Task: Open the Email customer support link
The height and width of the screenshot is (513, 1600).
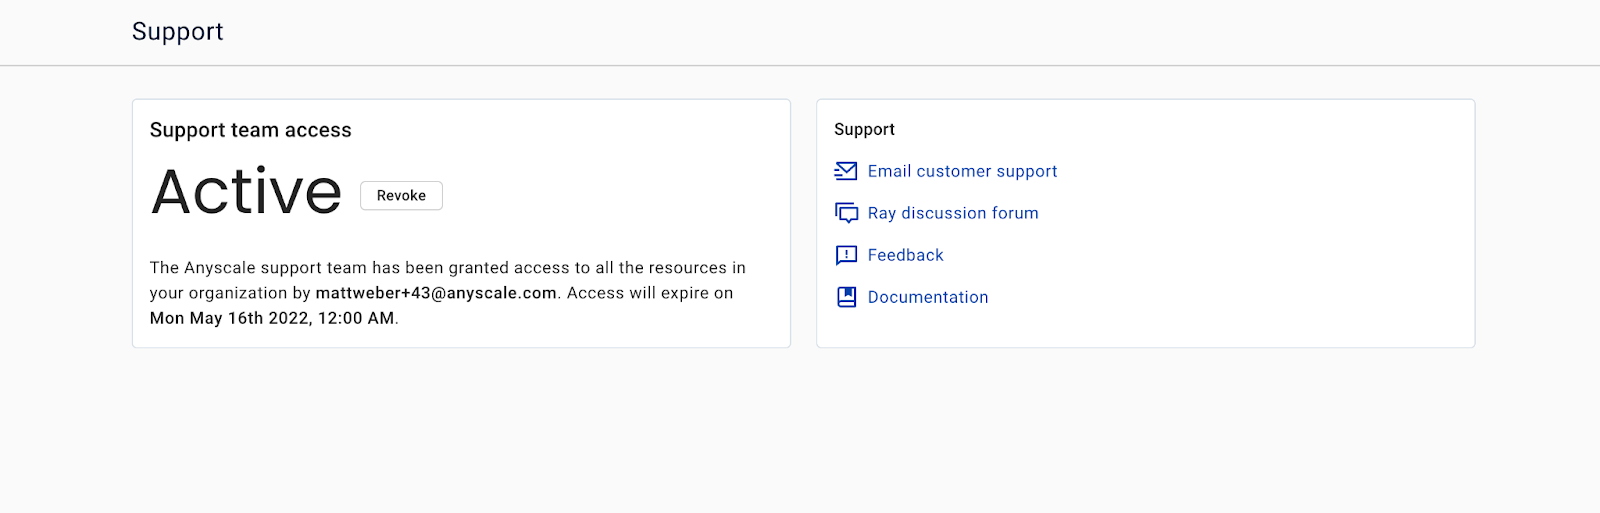Action: [x=962, y=171]
